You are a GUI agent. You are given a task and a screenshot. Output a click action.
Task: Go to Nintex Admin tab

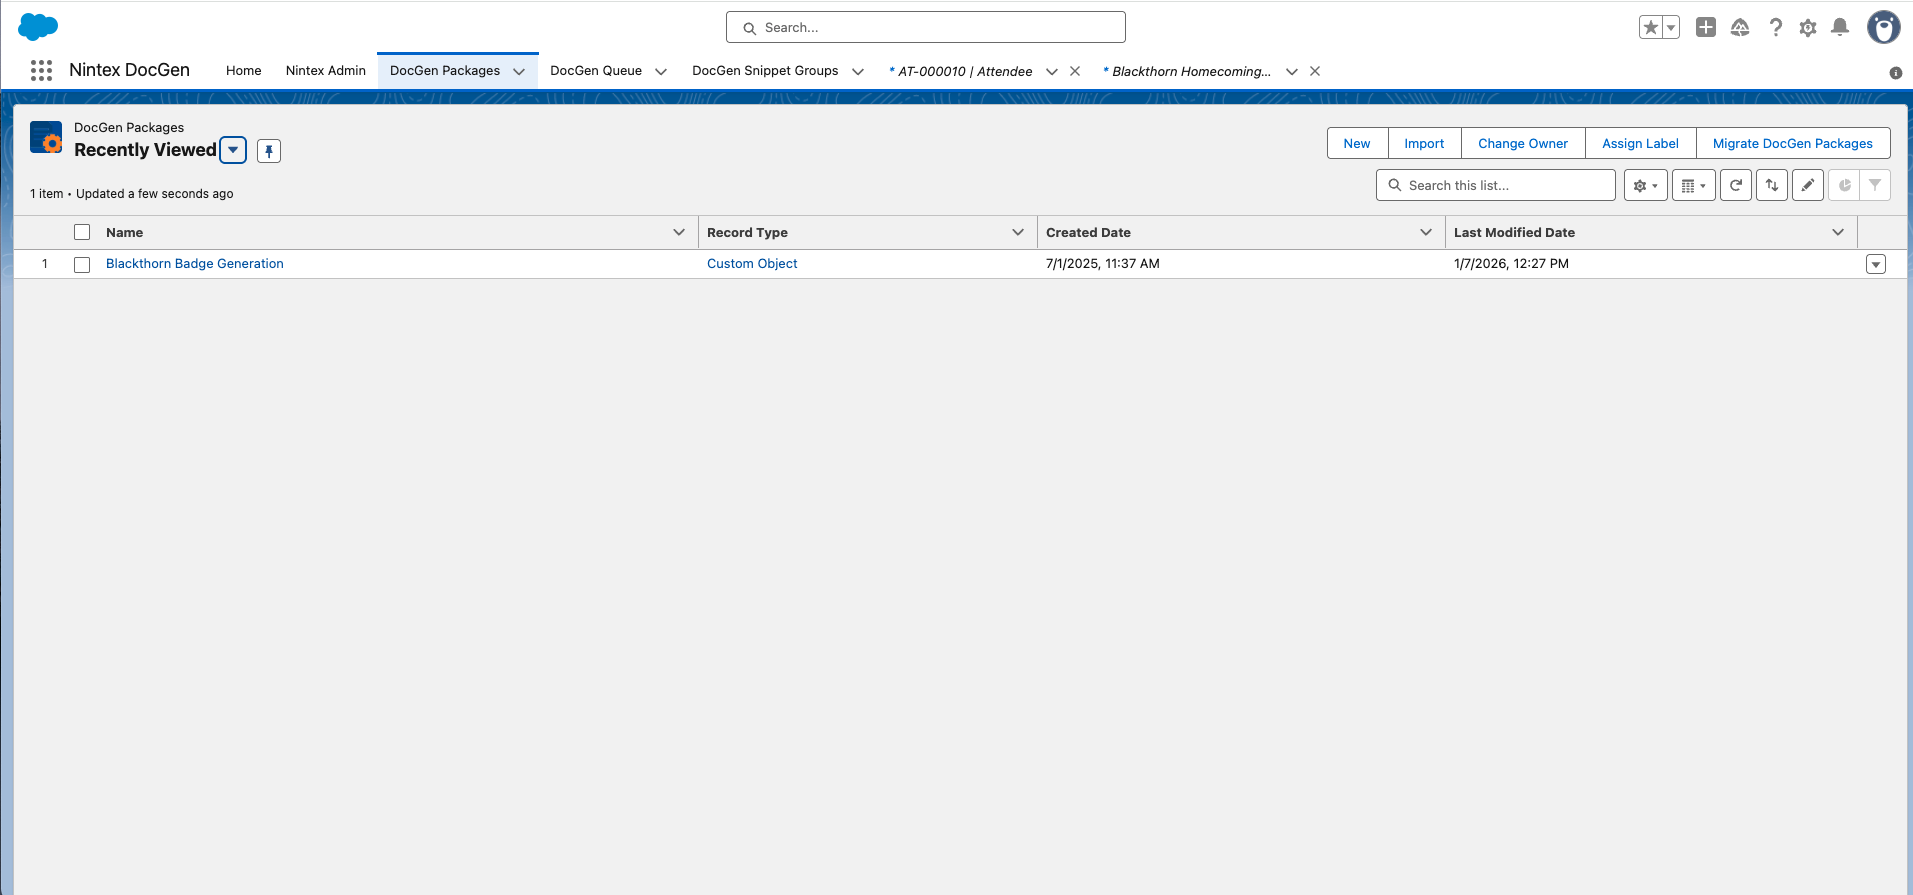click(325, 71)
